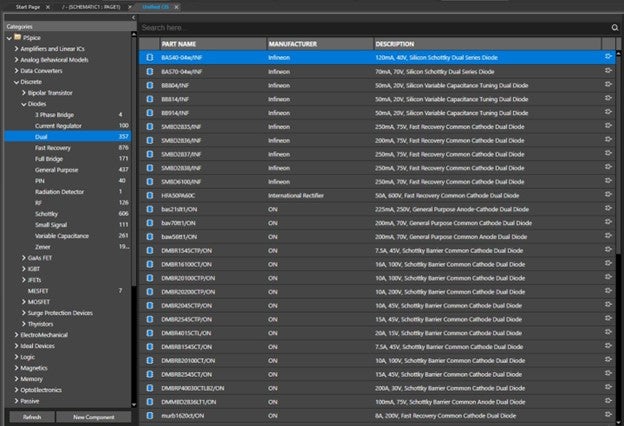
Task: Click place-part icon on DMBRB2545CT/ON row
Action: click(x=608, y=373)
